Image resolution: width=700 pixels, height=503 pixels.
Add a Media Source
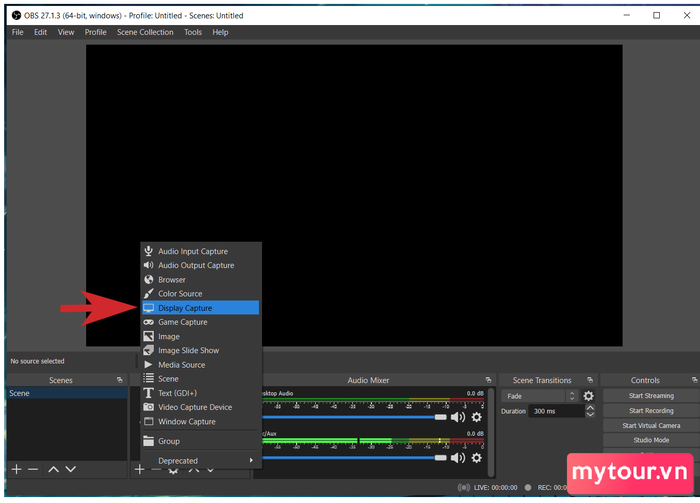coord(200,365)
